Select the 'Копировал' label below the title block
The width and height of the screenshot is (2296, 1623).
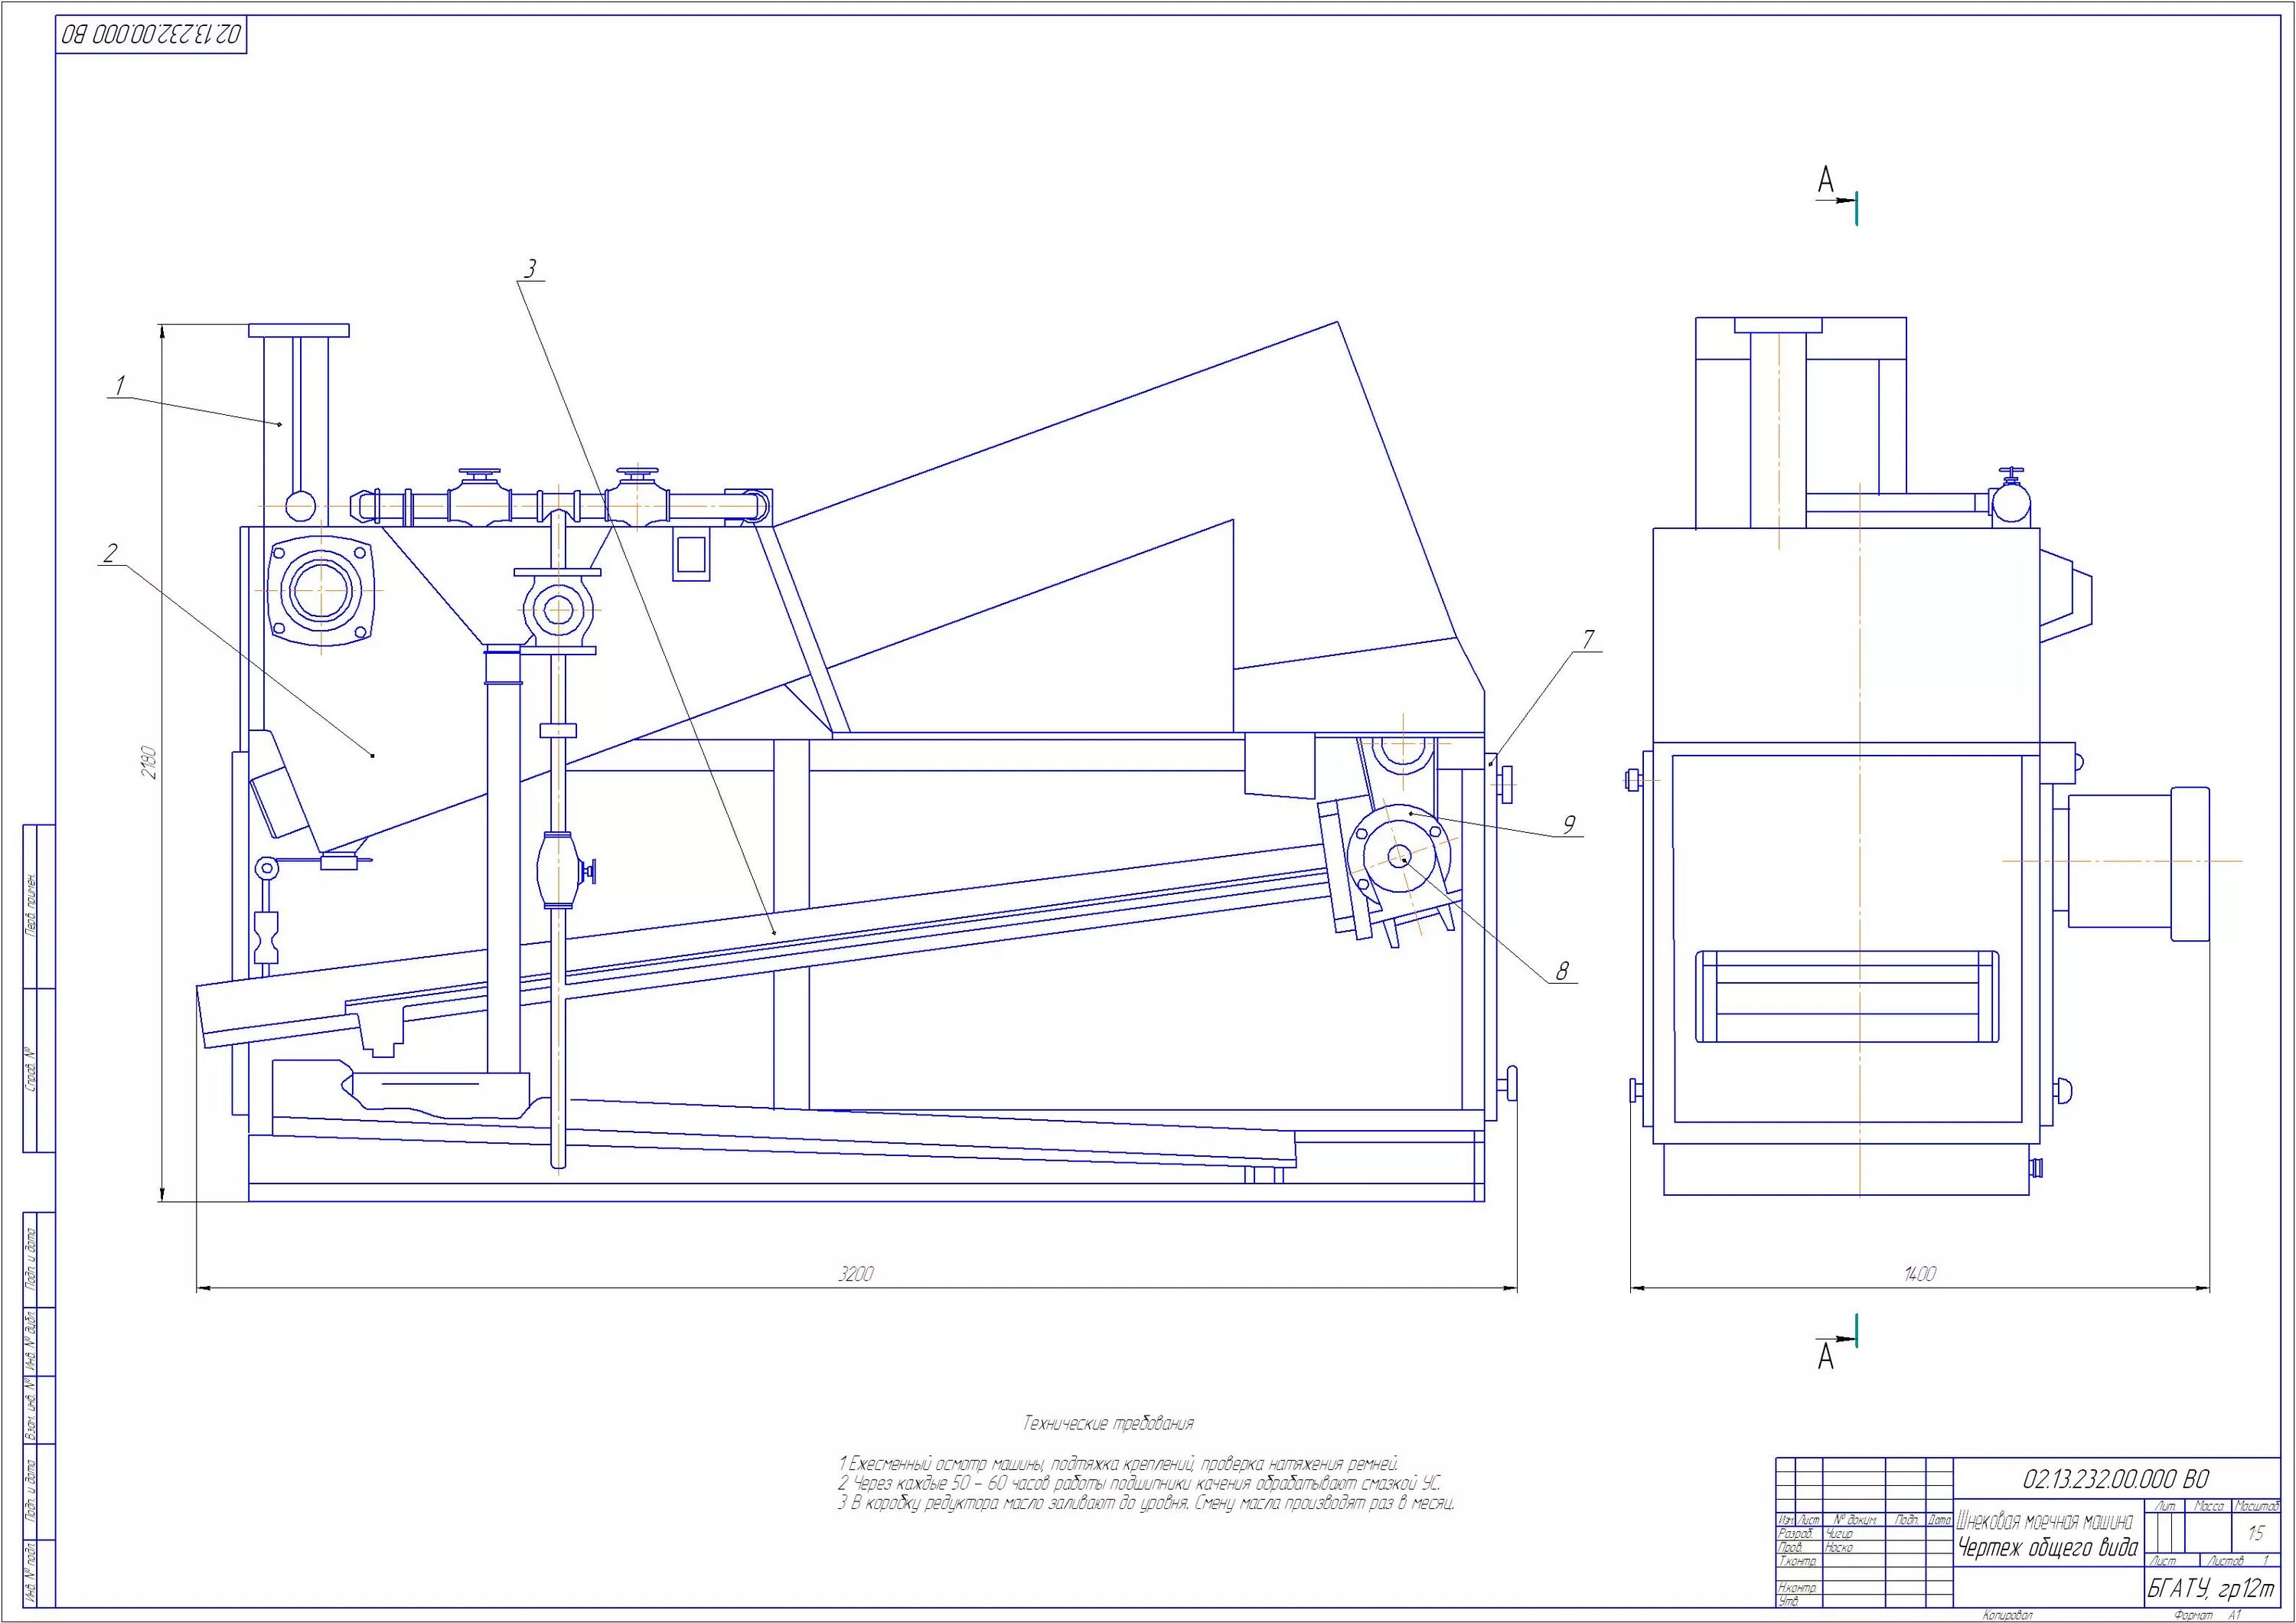[2008, 1615]
